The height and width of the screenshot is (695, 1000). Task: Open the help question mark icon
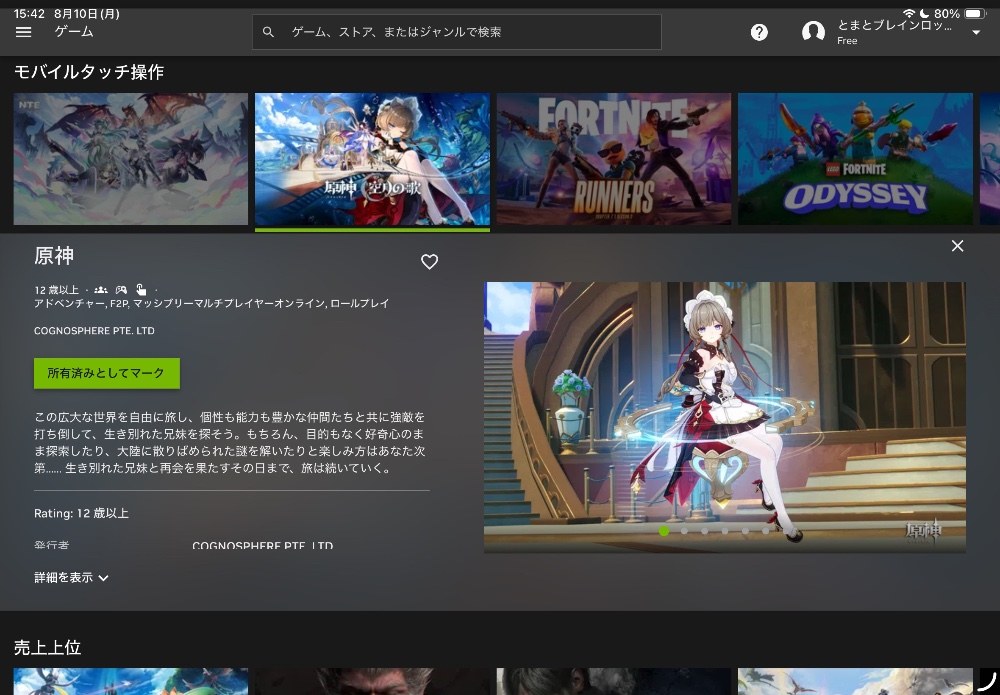tap(759, 32)
